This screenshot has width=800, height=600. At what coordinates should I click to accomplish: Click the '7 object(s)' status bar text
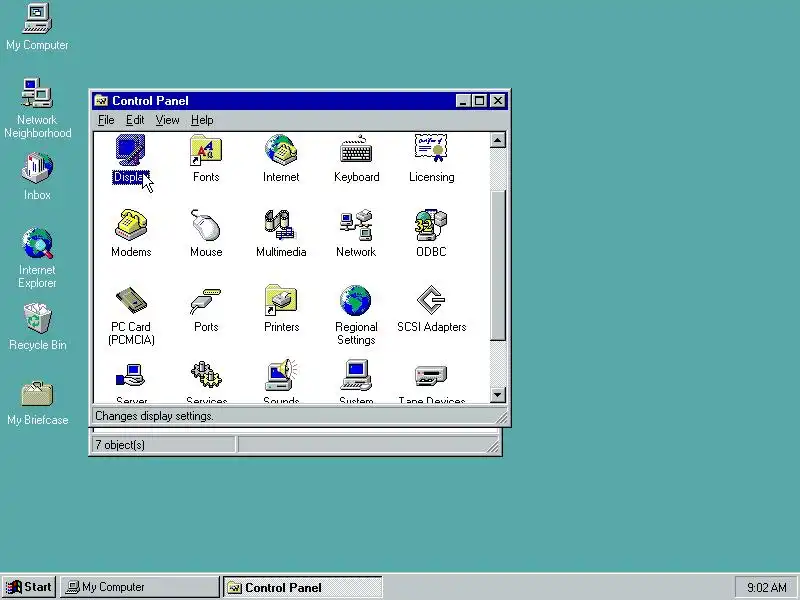pos(120,445)
